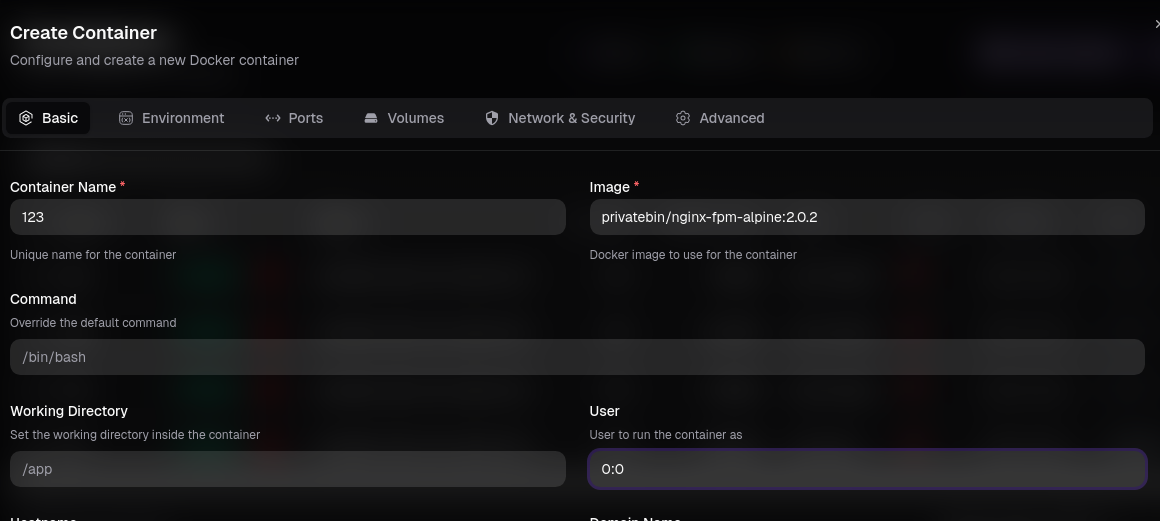The width and height of the screenshot is (1160, 521).
Task: Select the Network & Security tab
Action: point(571,118)
